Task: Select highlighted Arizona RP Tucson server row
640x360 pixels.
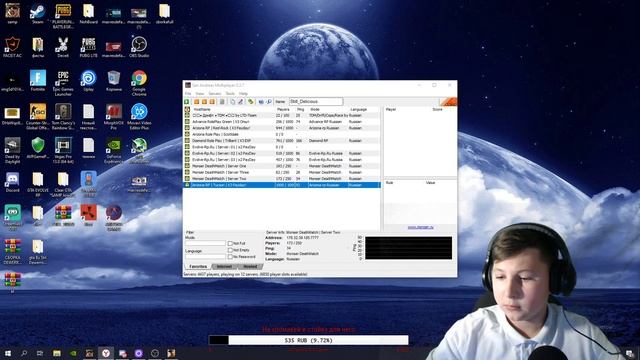Action: coord(282,185)
